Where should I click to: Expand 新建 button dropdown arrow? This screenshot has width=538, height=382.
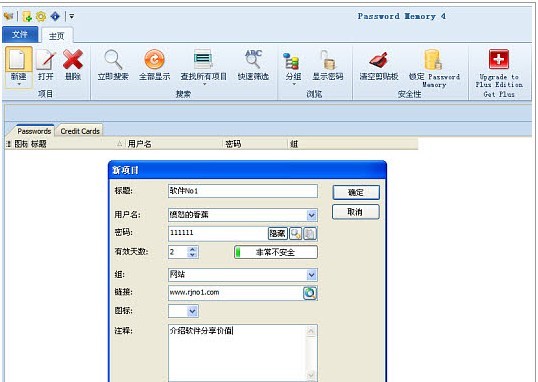19,84
